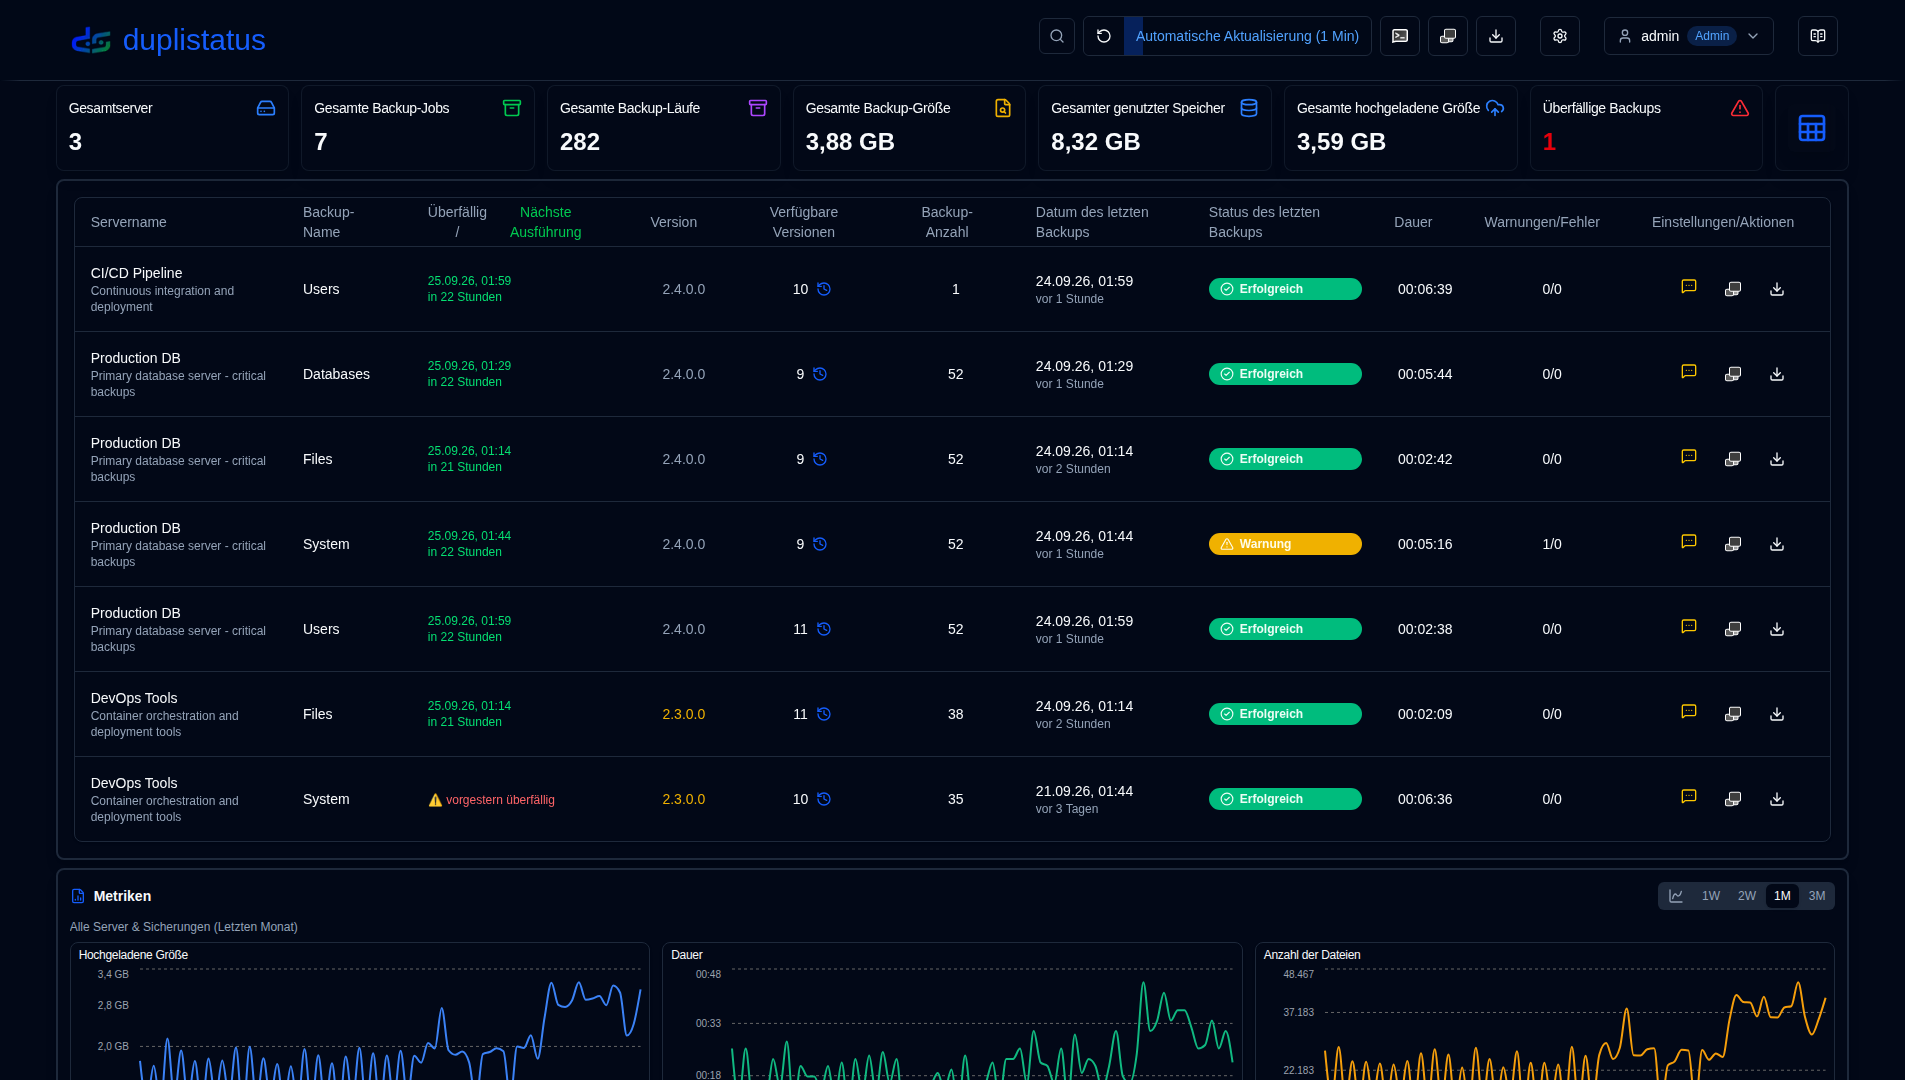Click version 2.3.0.0 in DevOps Tools Files row

point(684,714)
